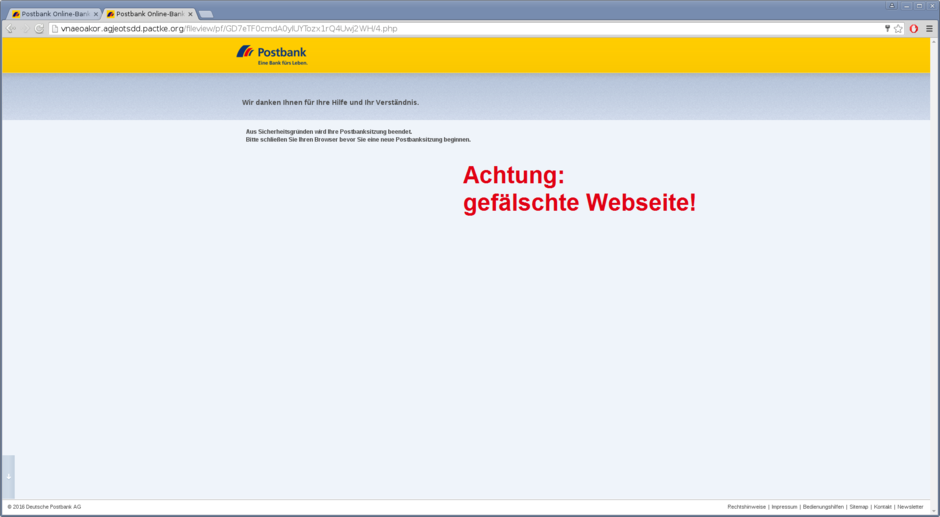The image size is (940, 517).
Task: Click the '© 2016 Deutsche Postbank AG' text
Action: pyautogui.click(x=44, y=507)
